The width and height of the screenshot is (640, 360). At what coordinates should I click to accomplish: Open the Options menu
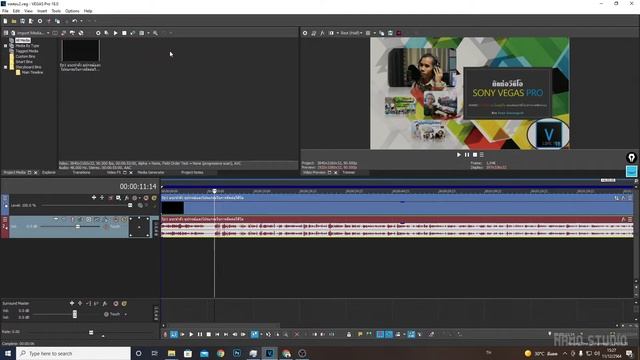[72, 11]
